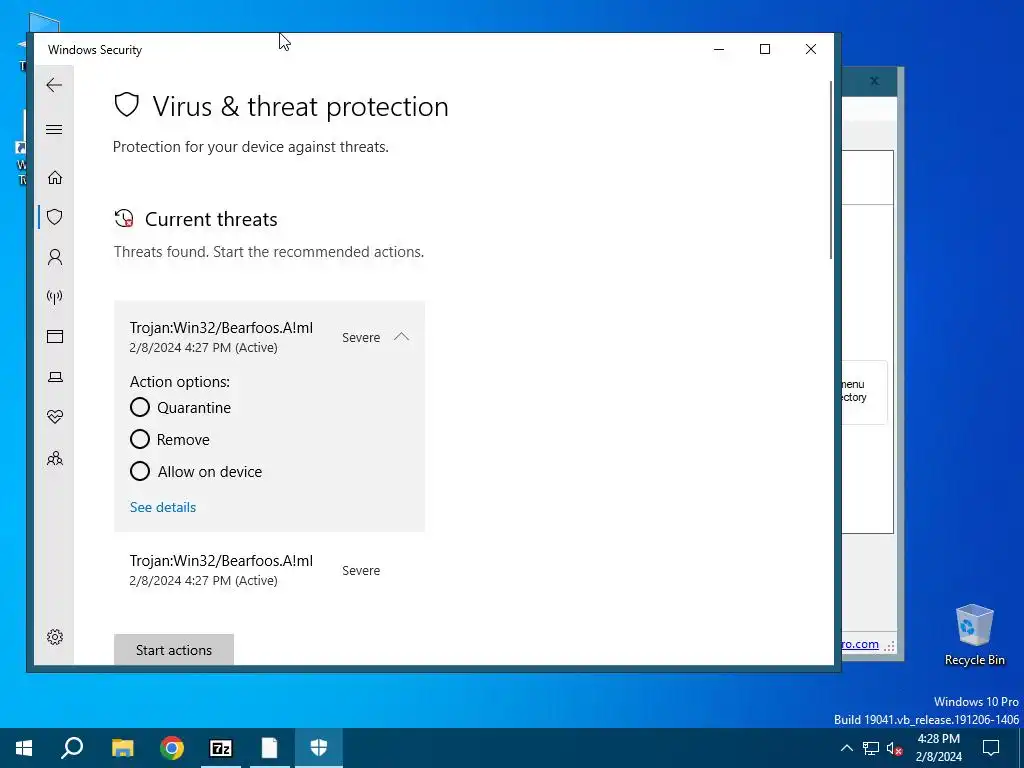Click the Current threats heading icon
The image size is (1024, 768).
pyautogui.click(x=124, y=219)
